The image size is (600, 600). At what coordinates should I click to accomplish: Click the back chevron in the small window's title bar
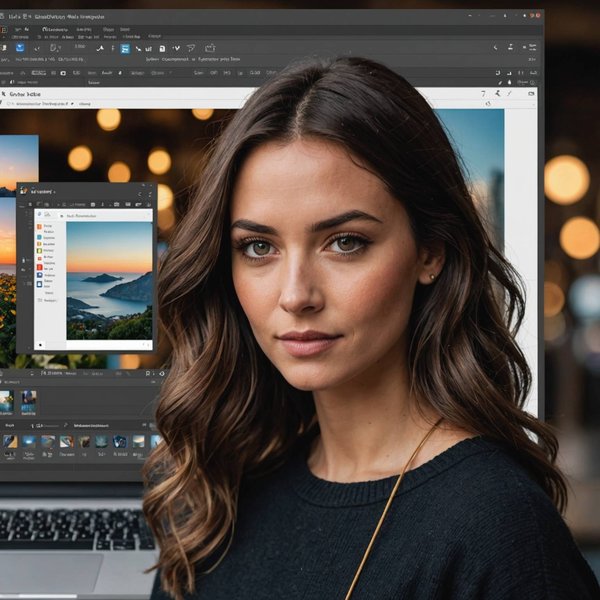click(140, 194)
